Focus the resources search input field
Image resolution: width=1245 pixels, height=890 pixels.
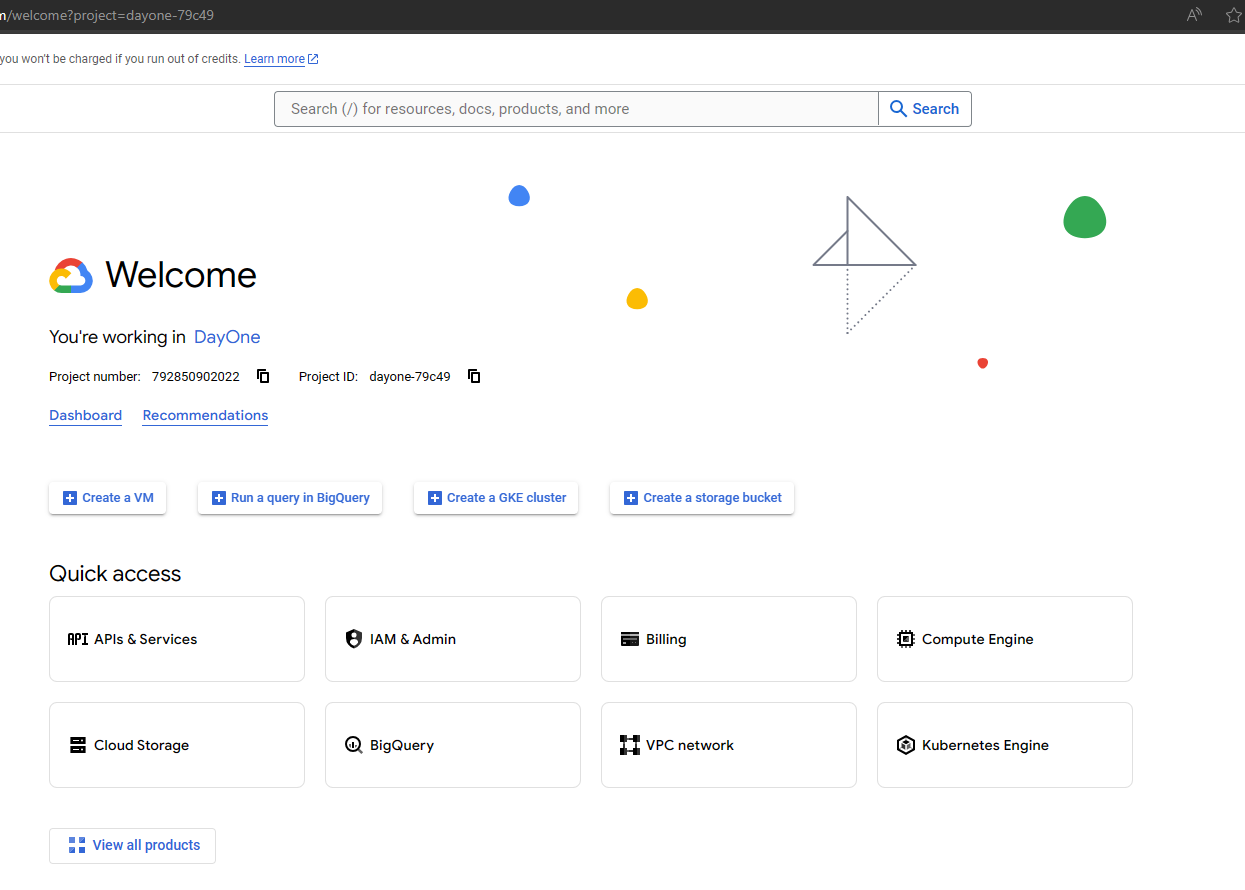tap(575, 109)
